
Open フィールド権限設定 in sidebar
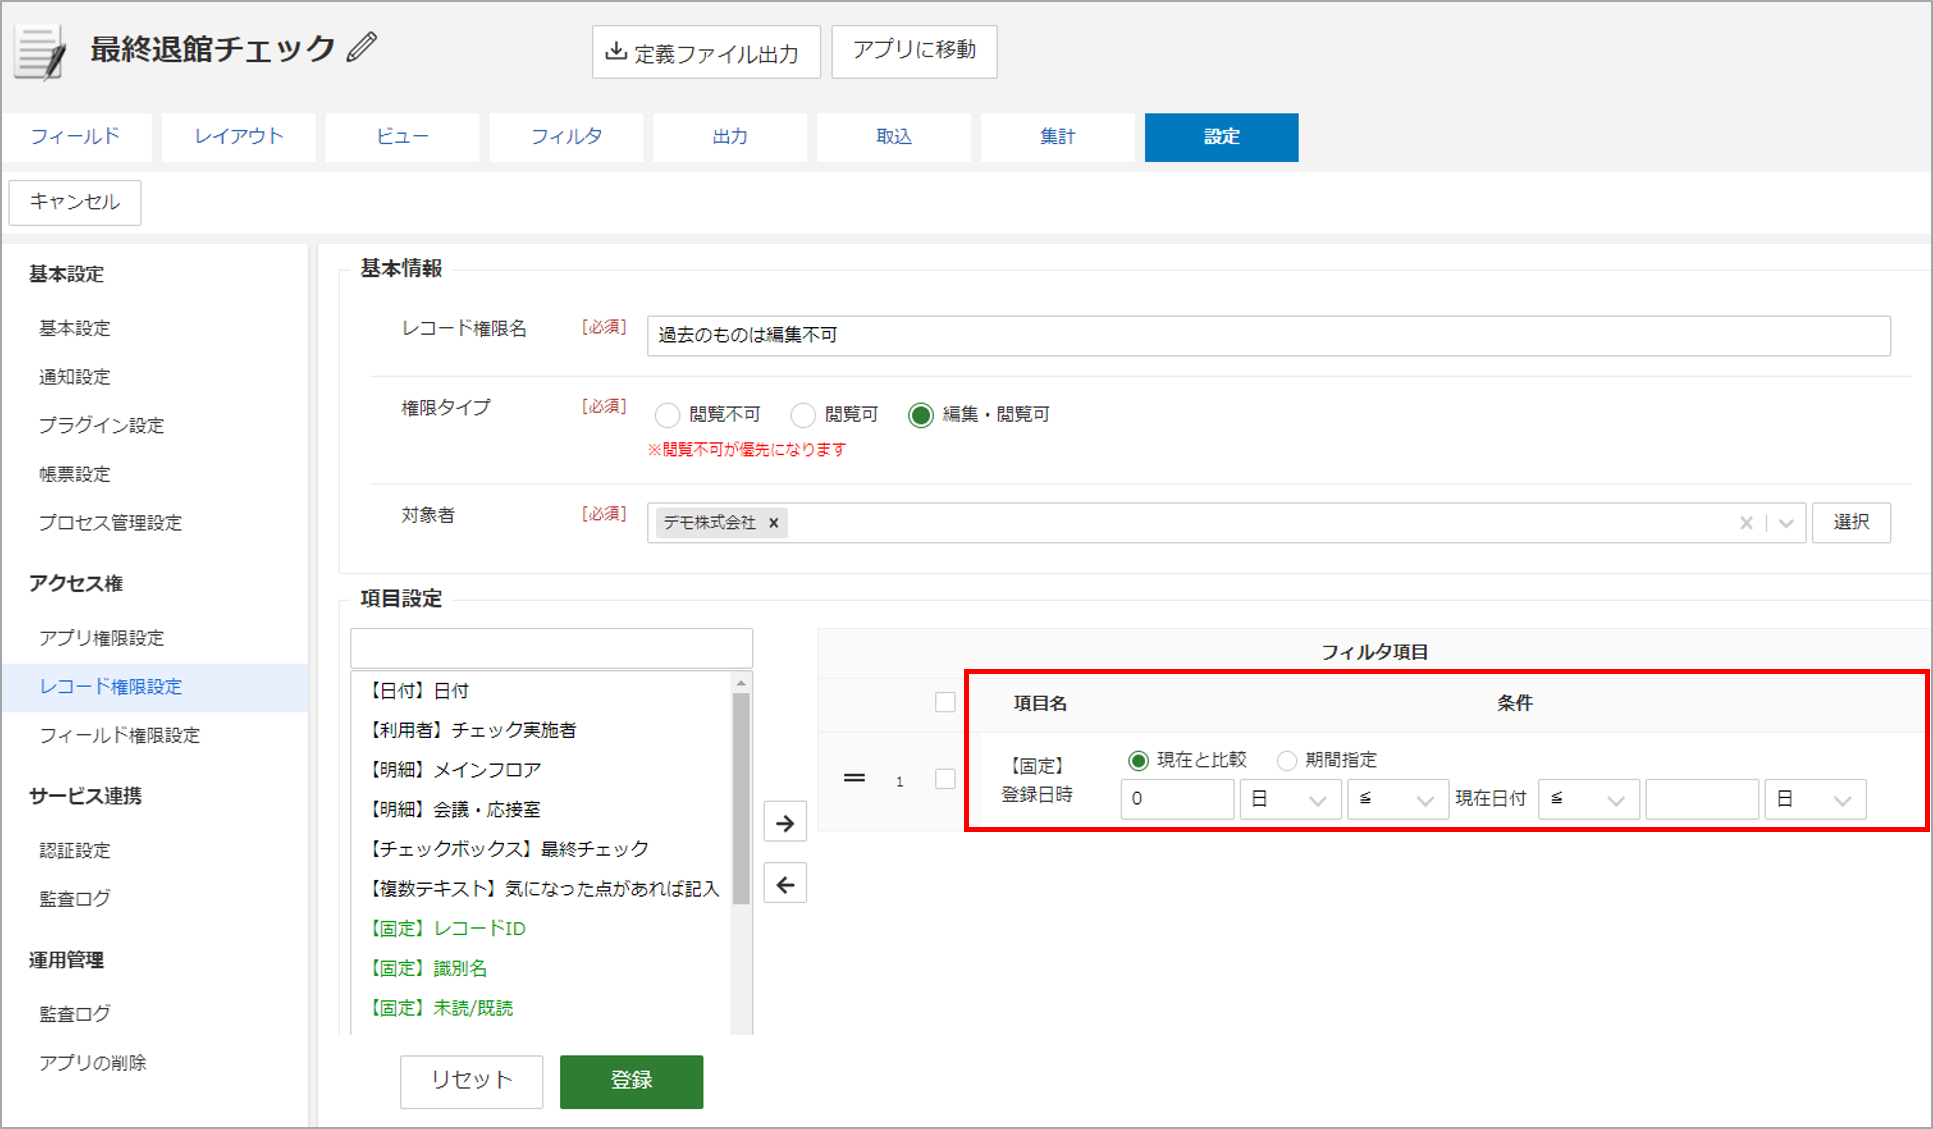[119, 735]
